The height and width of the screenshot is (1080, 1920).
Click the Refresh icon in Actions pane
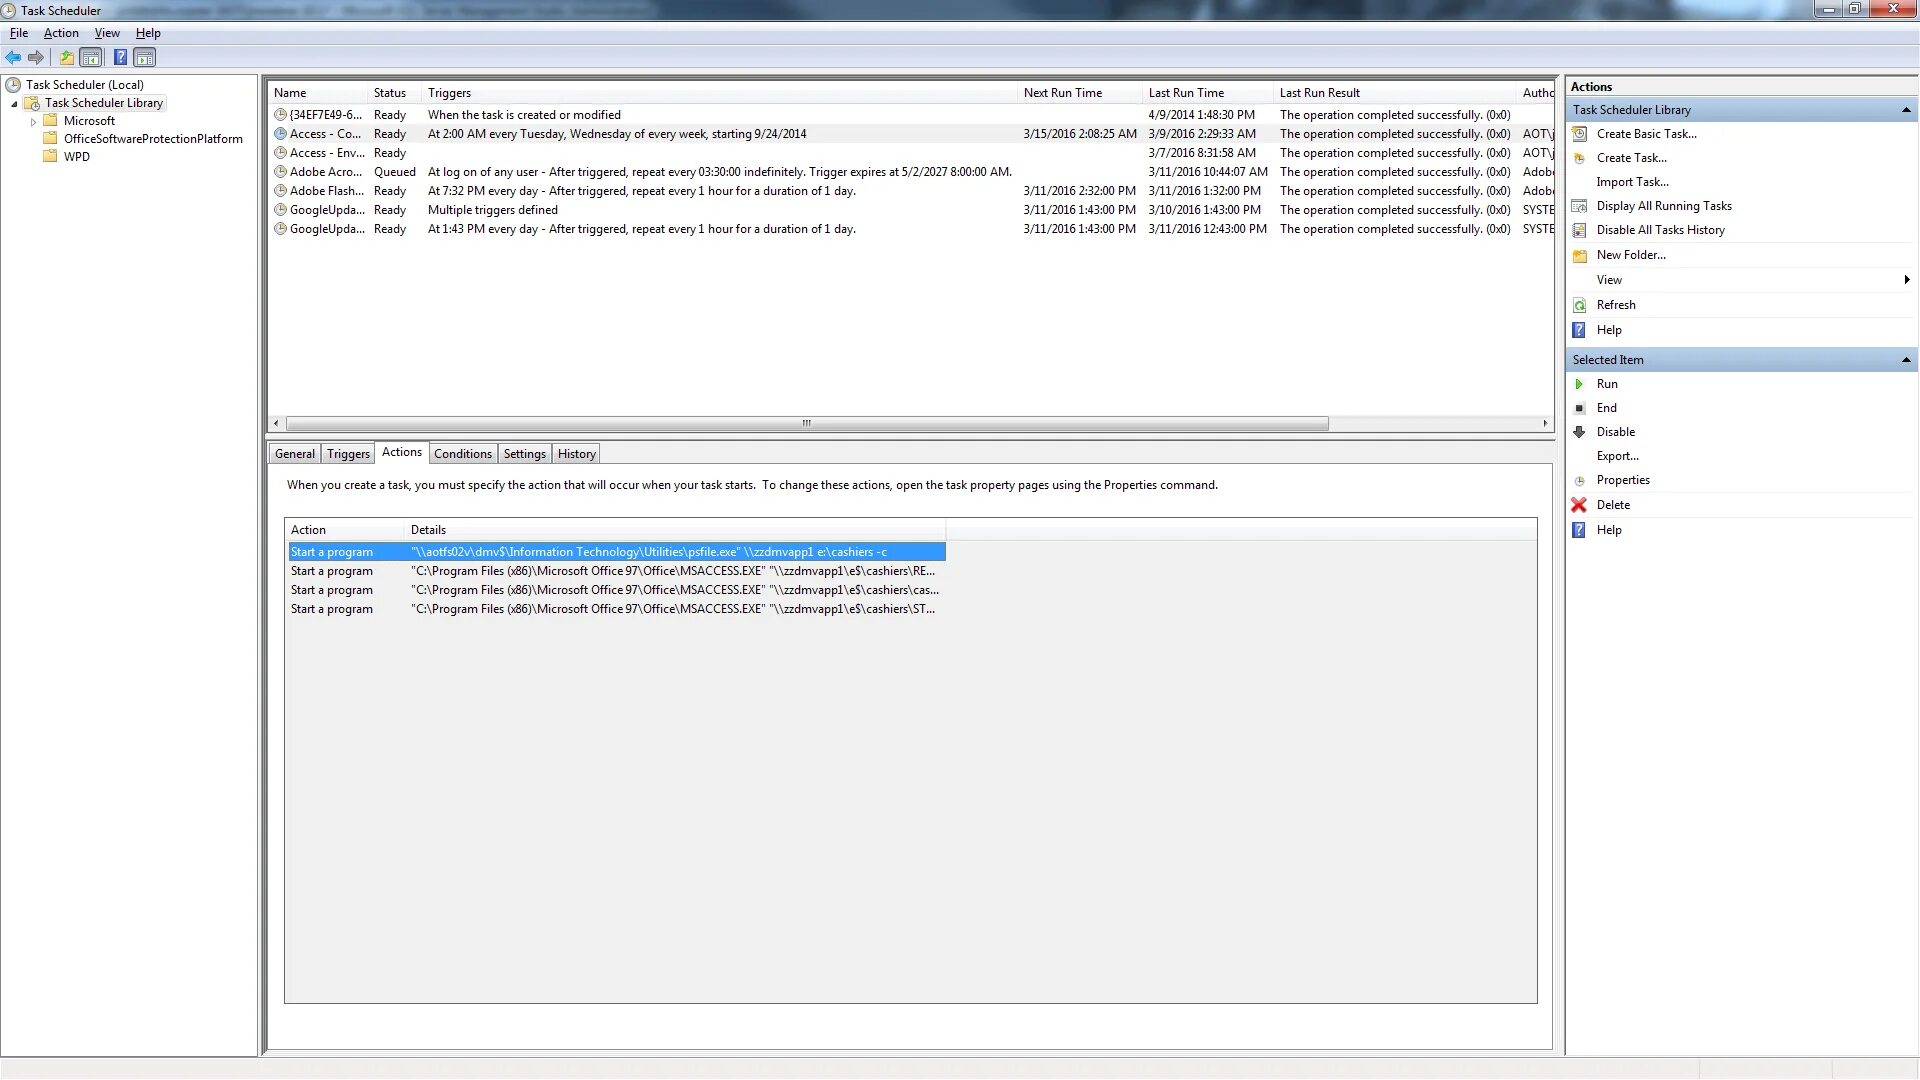(x=1579, y=305)
